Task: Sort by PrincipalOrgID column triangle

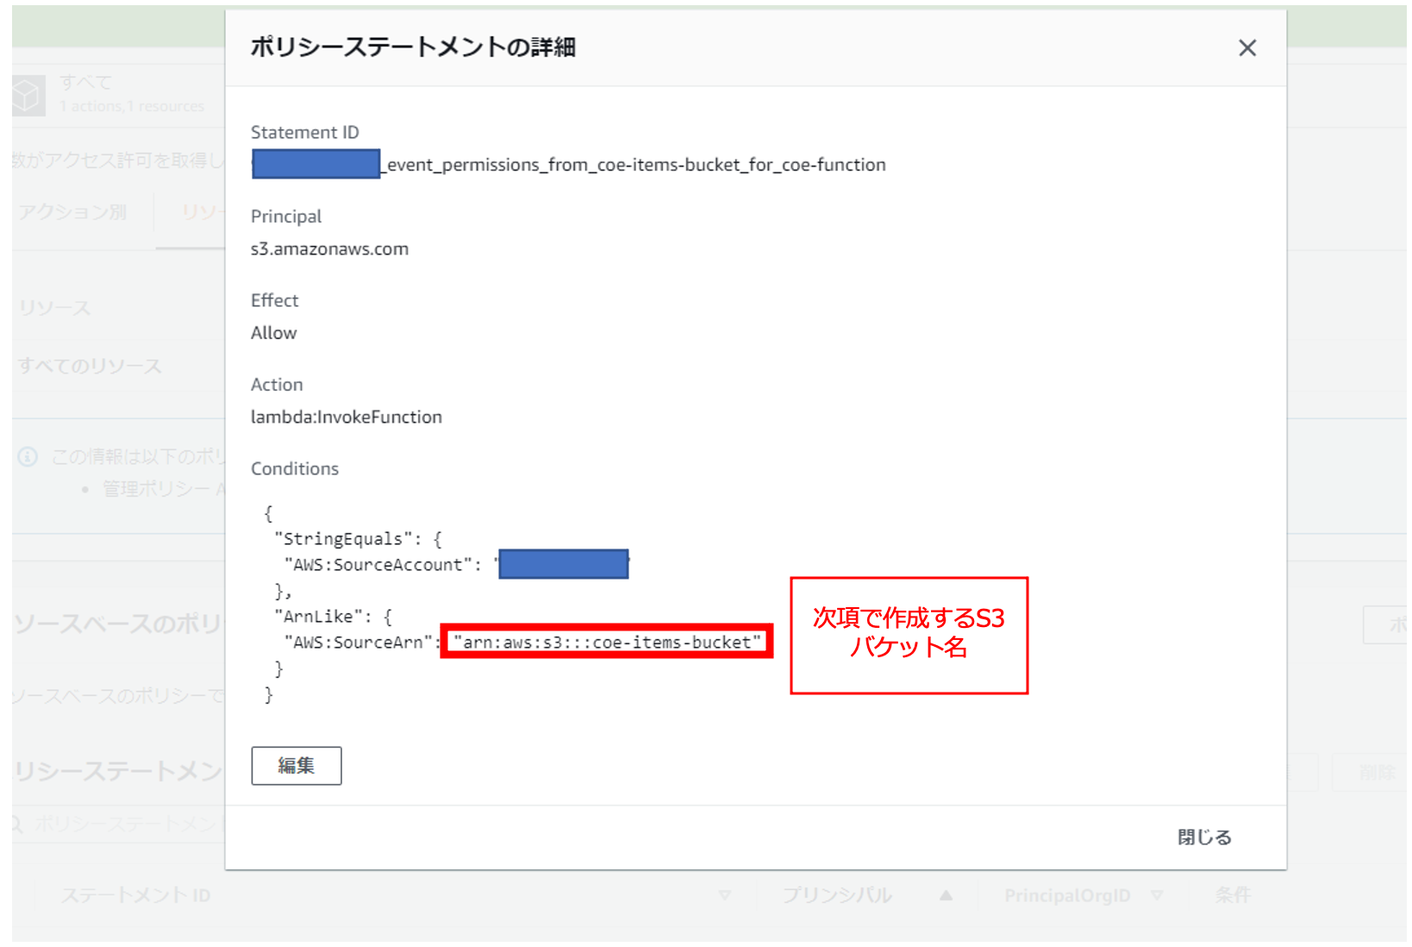Action: (x=1157, y=895)
